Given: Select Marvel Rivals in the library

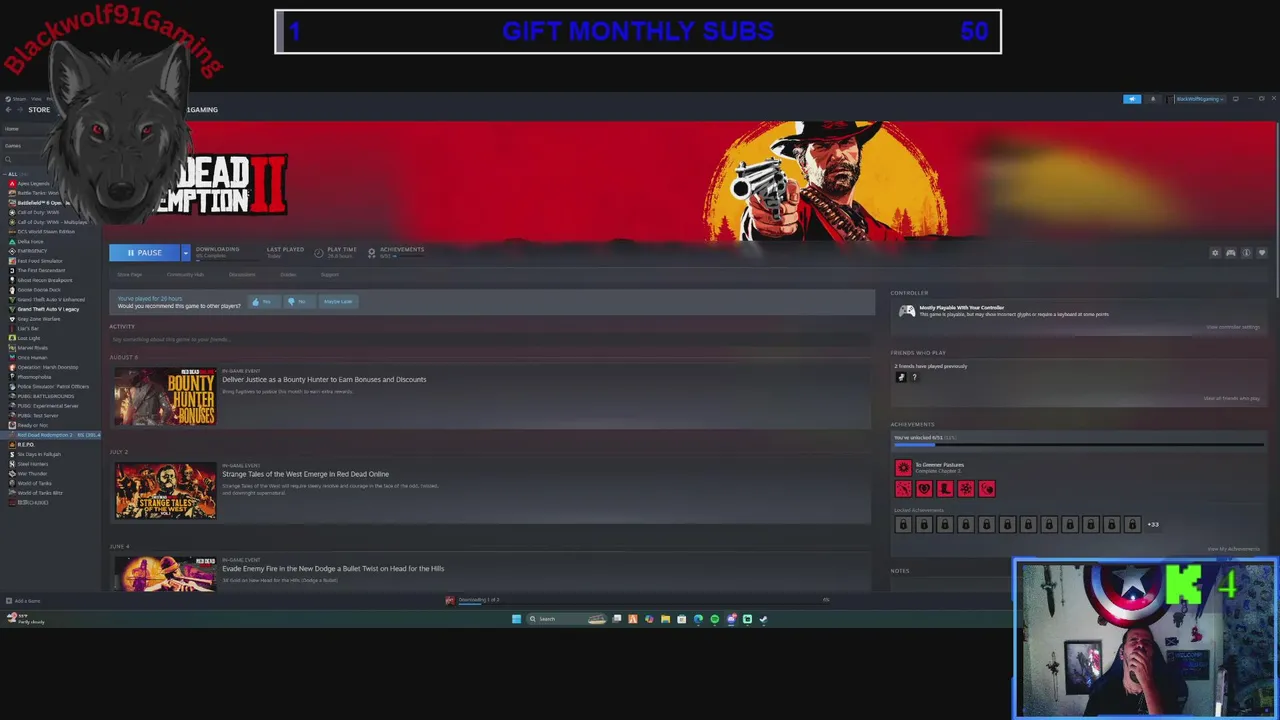Looking at the screenshot, I should (32, 348).
